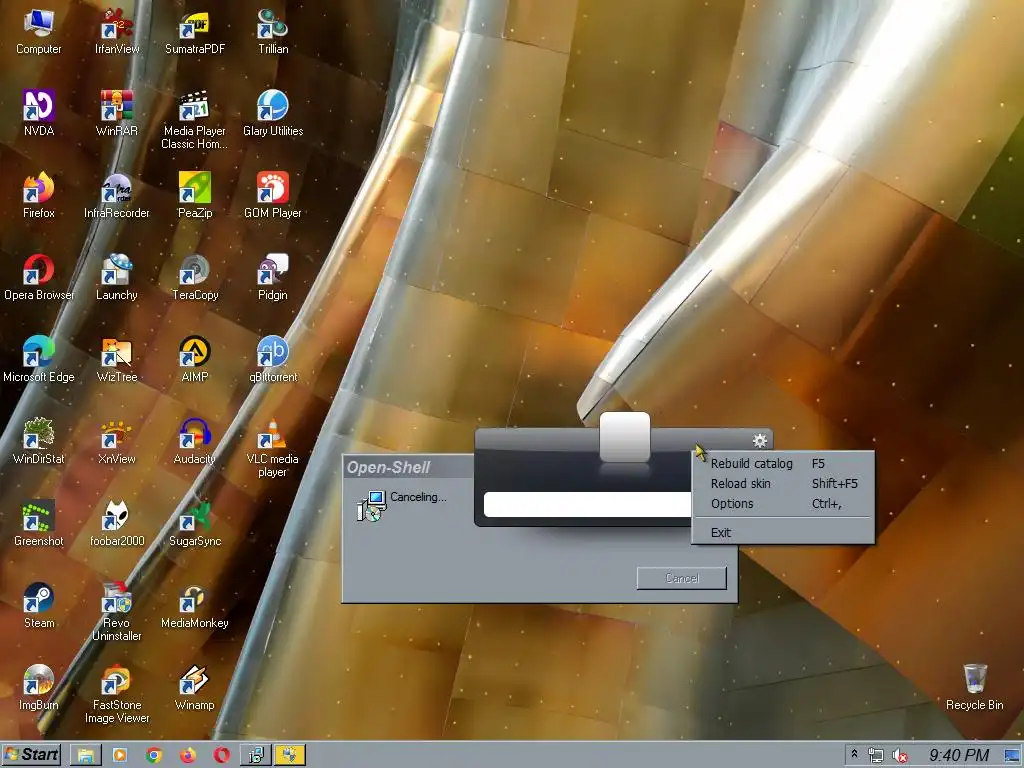Select the Greenshot desktop shortcut
The image size is (1024, 768).
tap(39, 524)
